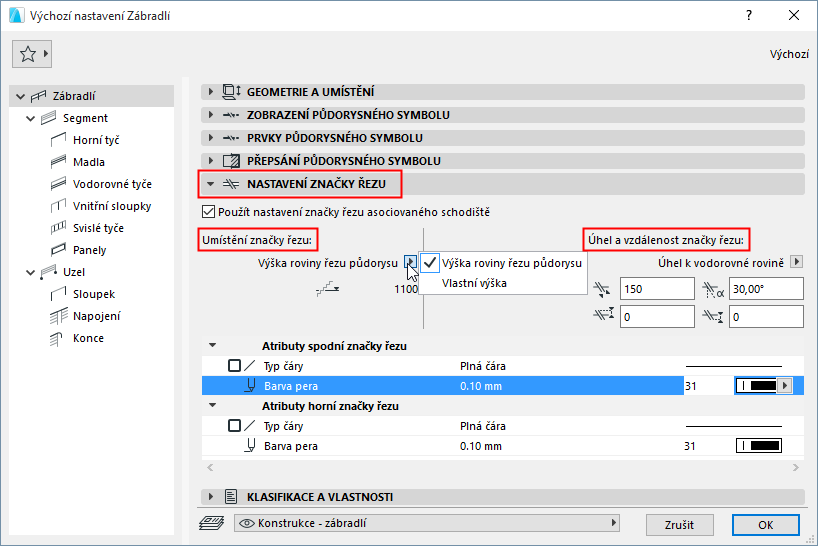Click pen icon in selected Barva pera row
Viewport: 818px width, 546px height.
250,386
